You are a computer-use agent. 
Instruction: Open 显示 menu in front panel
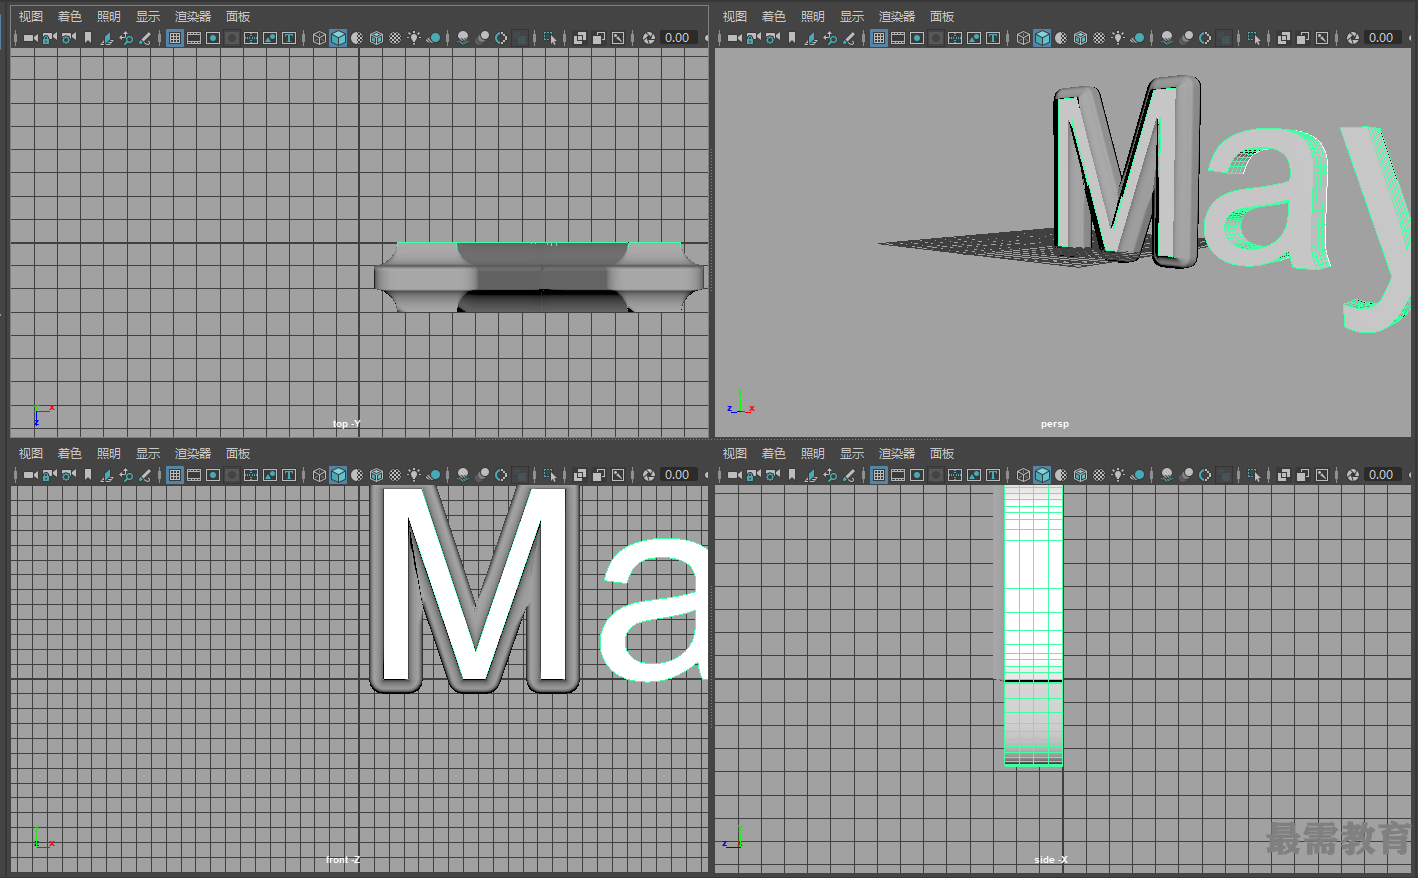[x=148, y=454]
